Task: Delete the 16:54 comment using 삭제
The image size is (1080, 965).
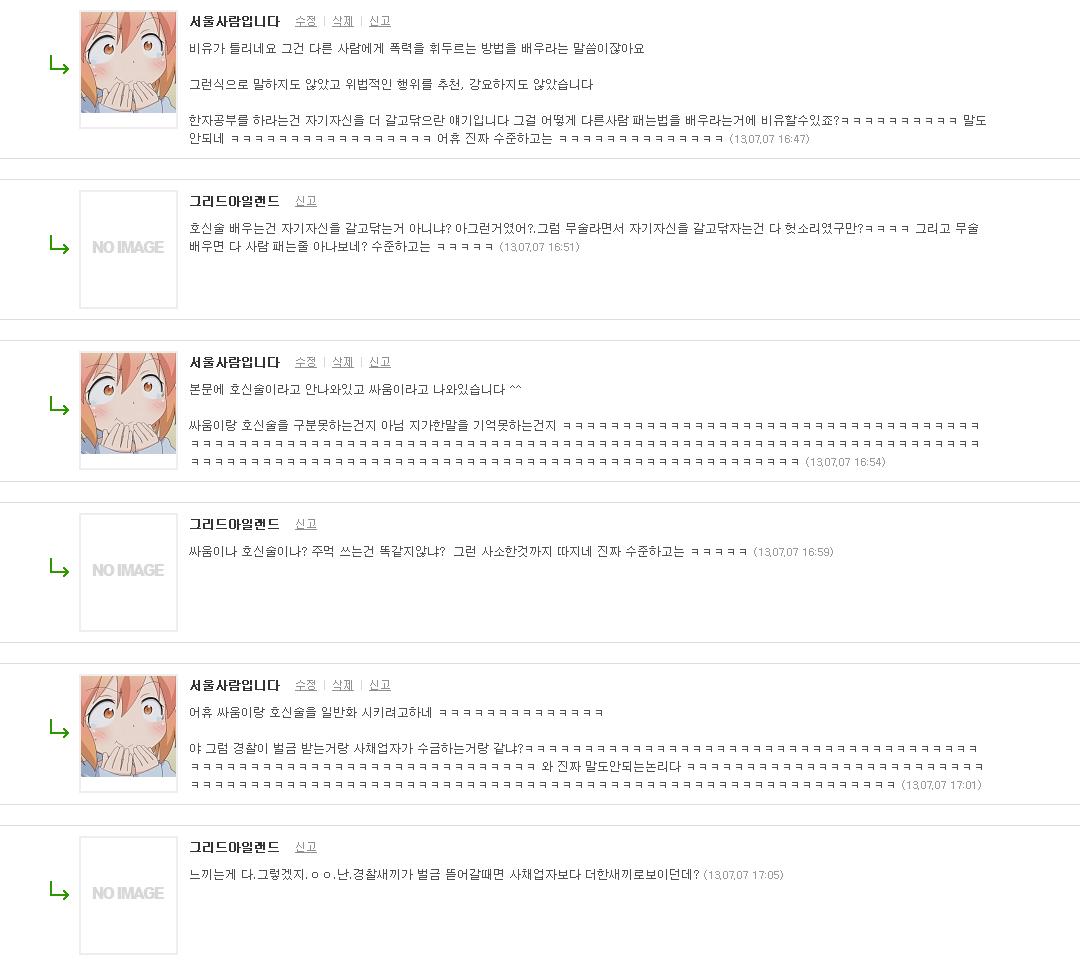Action: click(x=342, y=362)
